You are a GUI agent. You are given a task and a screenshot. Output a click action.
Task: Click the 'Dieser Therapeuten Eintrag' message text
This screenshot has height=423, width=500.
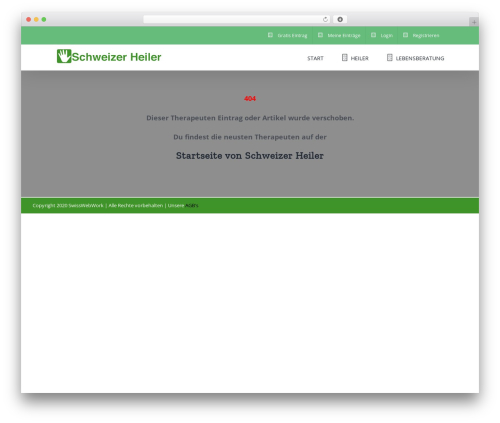(x=250, y=118)
